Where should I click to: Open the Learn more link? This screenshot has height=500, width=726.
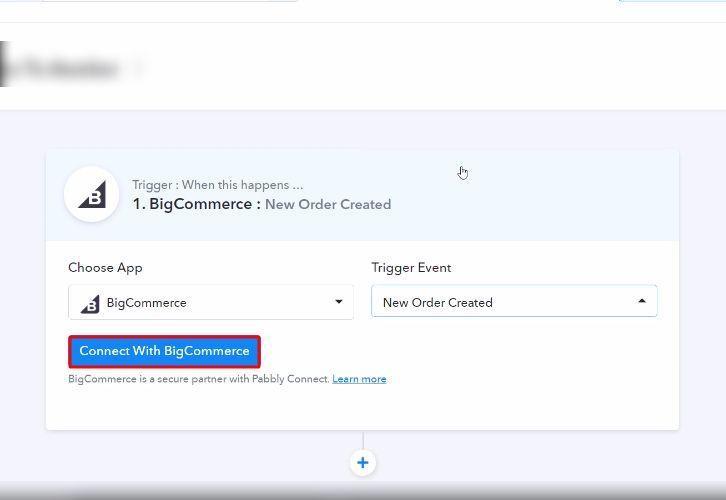(x=359, y=379)
